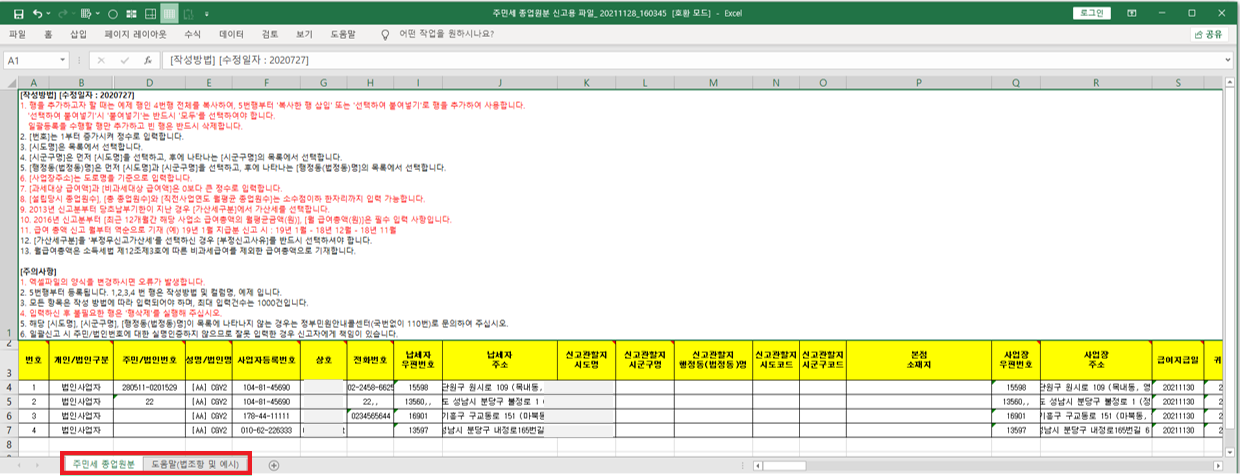Expand the formula bar with chevron
Image resolution: width=1240 pixels, height=476 pixels.
tap(1229, 60)
